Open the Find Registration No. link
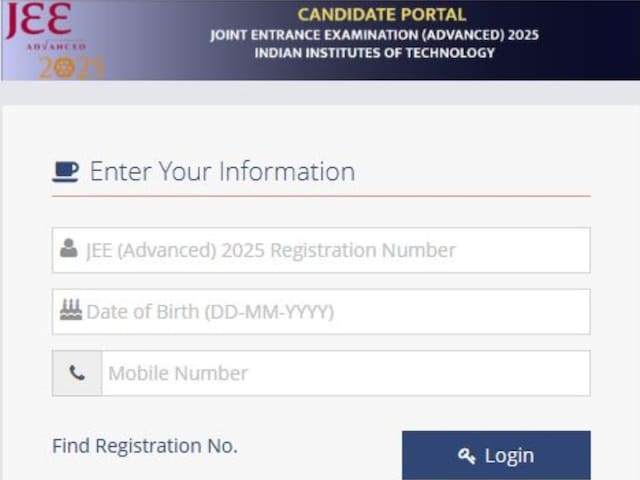This screenshot has height=480, width=640. (145, 446)
